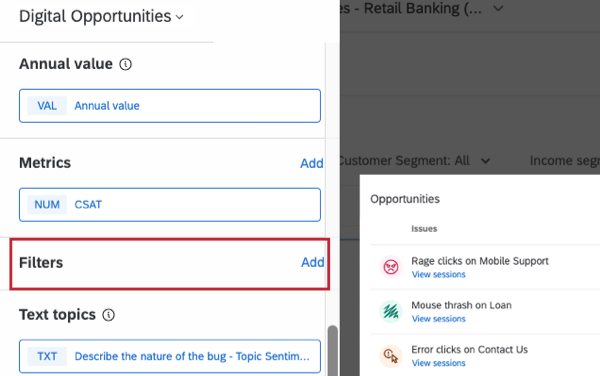The height and width of the screenshot is (376, 600).
Task: View sessions for Rage clicks on Mobile Support
Action: (439, 275)
